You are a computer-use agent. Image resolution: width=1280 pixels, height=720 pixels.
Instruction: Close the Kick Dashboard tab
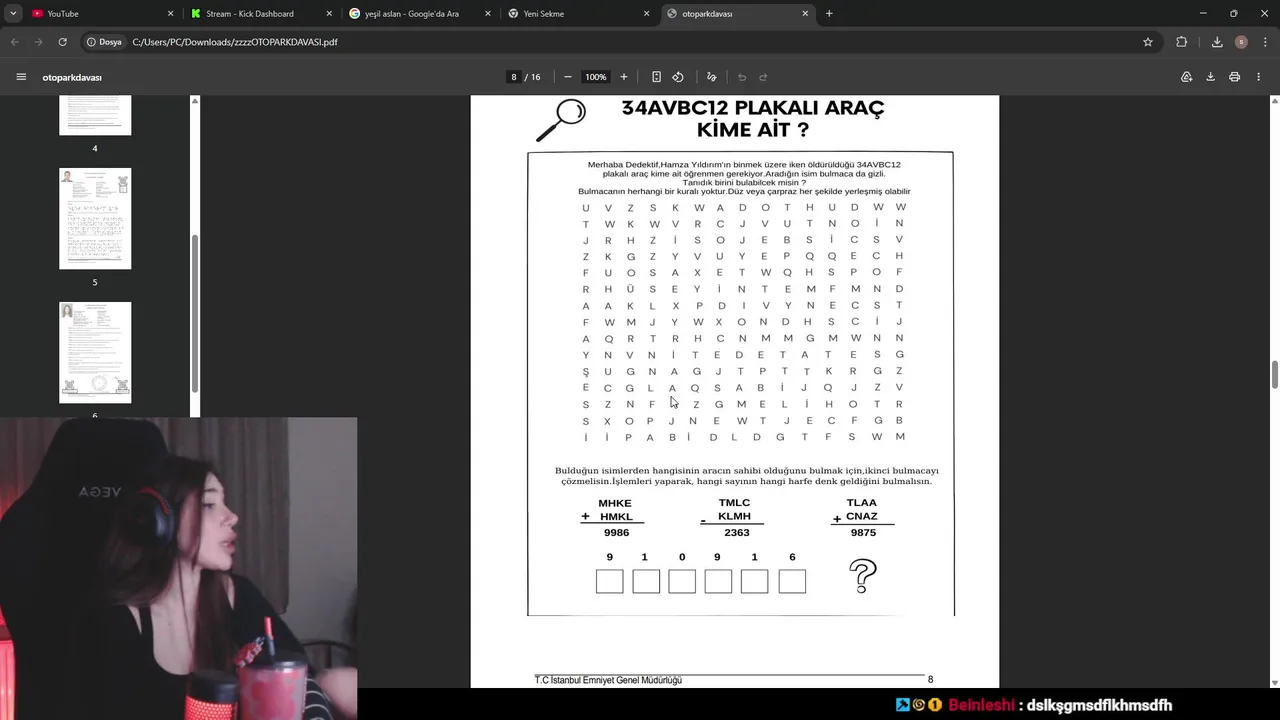329,14
